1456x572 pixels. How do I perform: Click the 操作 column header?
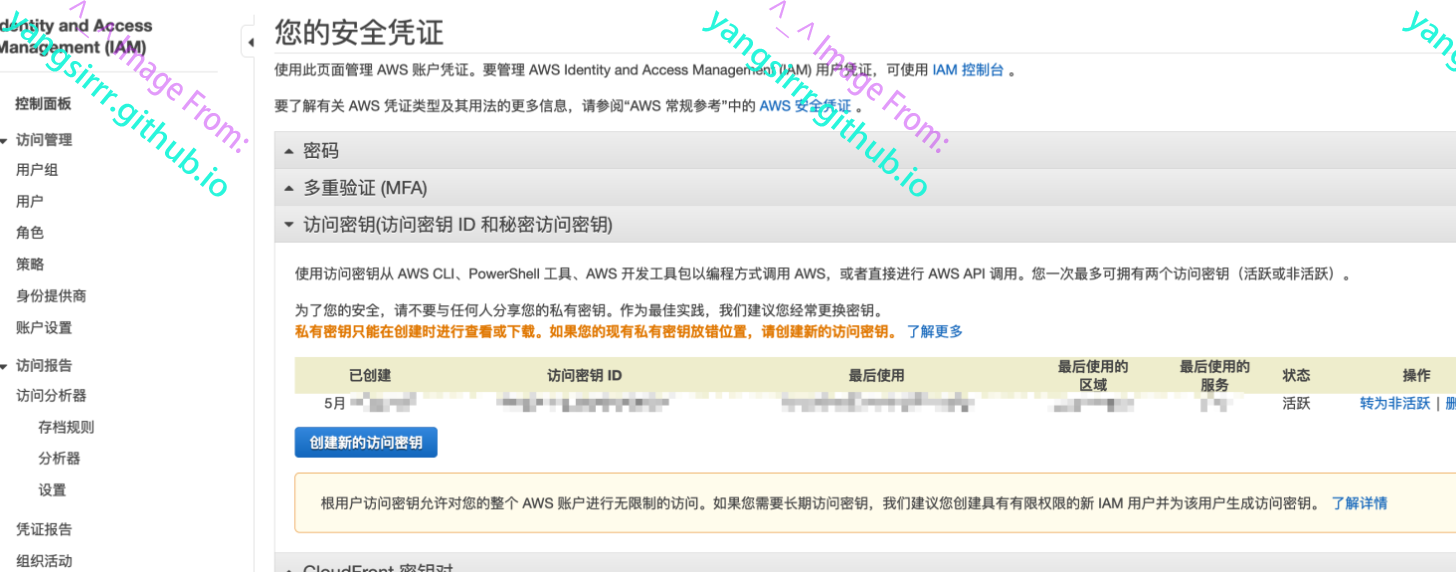[x=1417, y=375]
